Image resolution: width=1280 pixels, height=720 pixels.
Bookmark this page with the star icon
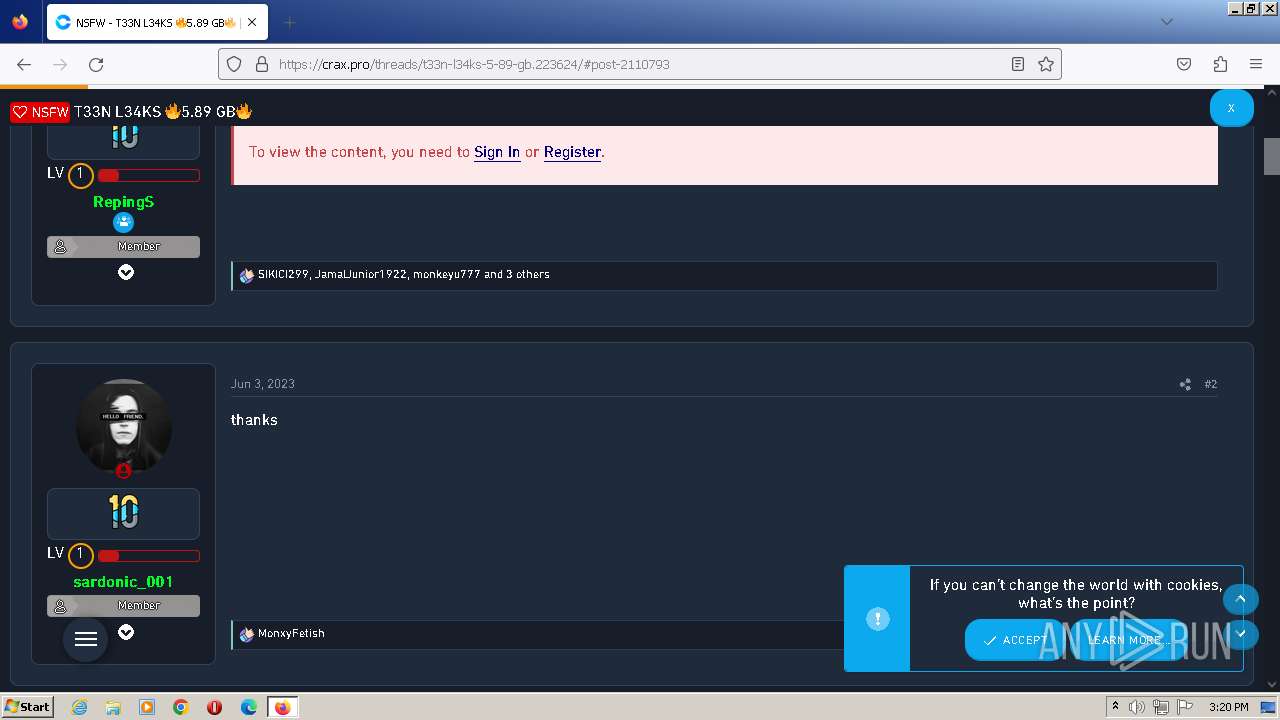click(1046, 64)
